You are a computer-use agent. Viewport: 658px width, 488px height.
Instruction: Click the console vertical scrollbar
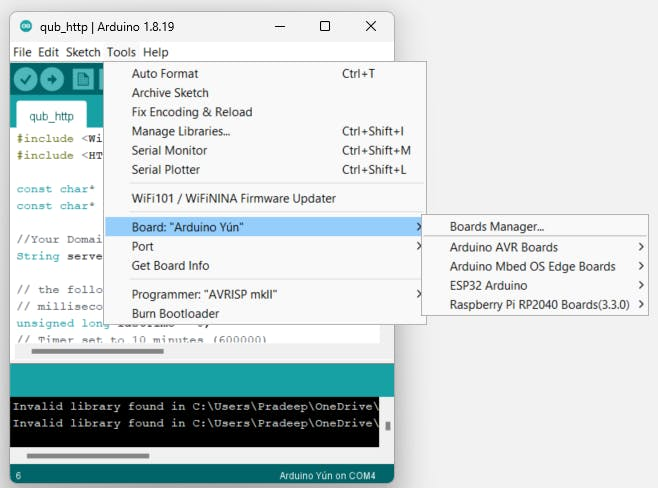[387, 425]
